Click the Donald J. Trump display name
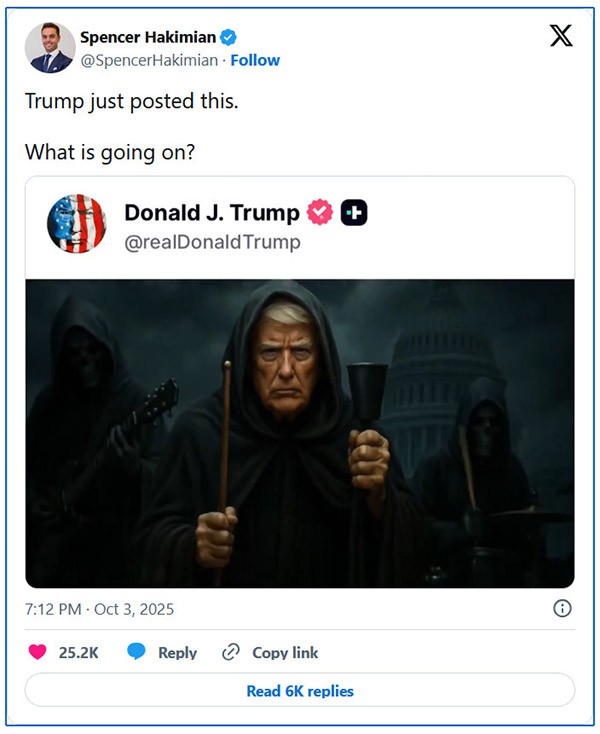Screen dimensions: 600x734 point(211,213)
